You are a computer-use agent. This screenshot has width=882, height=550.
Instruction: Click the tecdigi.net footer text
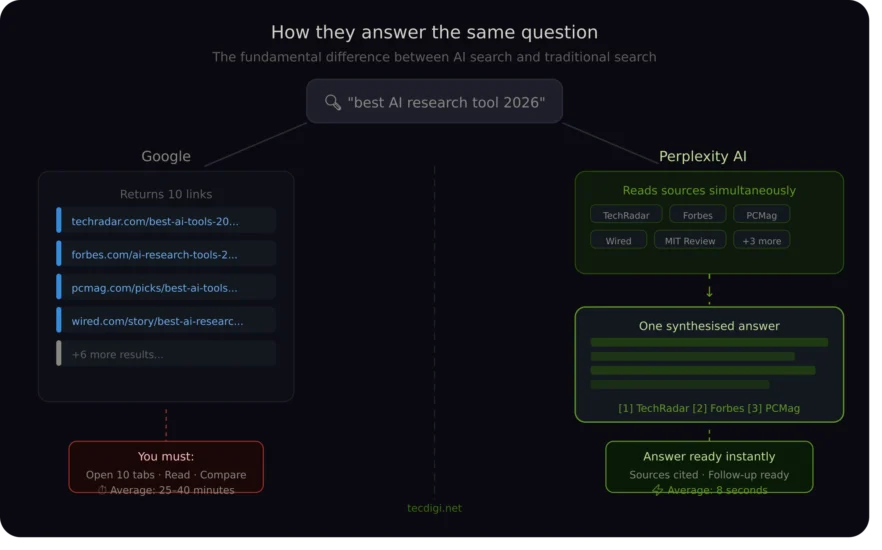(434, 508)
